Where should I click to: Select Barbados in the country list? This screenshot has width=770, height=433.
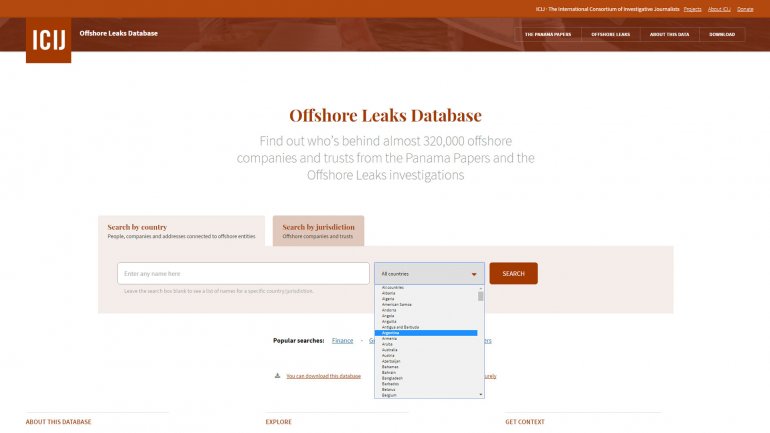coord(426,384)
